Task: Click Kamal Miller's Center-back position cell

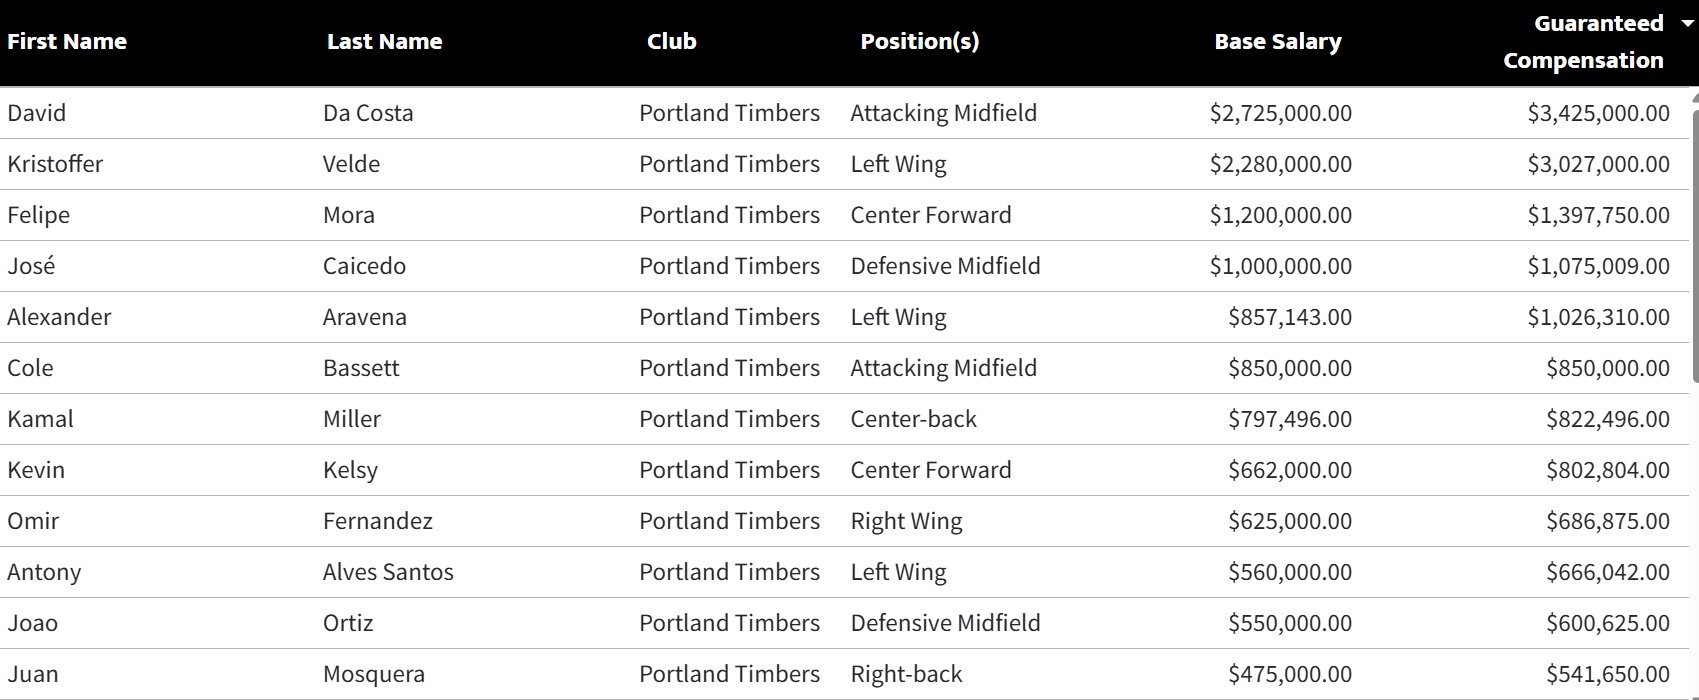Action: [914, 419]
